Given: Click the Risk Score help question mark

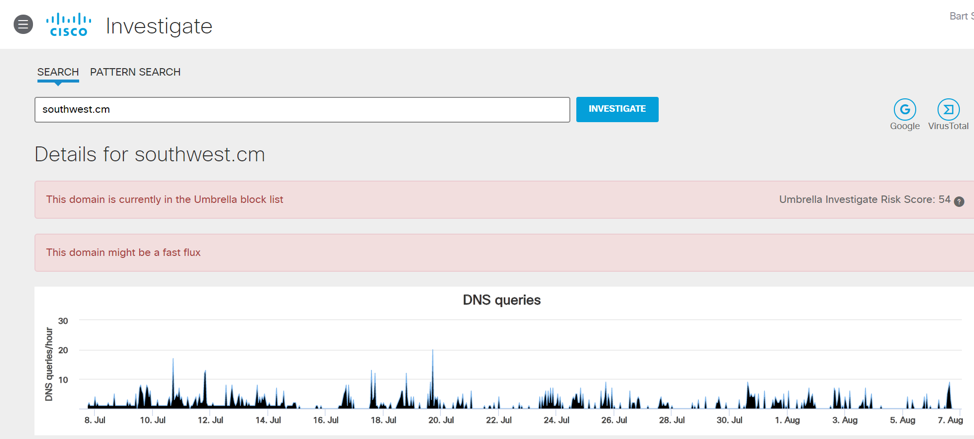Looking at the screenshot, I should [x=959, y=201].
